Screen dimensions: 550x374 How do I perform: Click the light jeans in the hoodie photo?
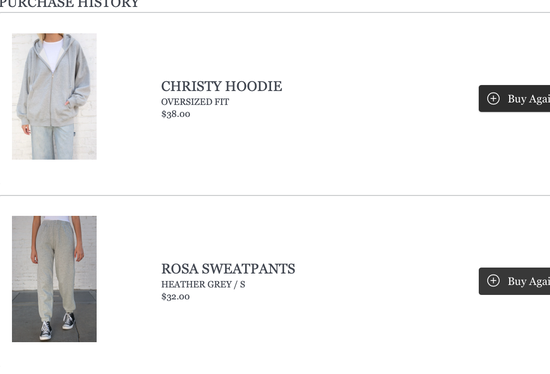tap(53, 142)
